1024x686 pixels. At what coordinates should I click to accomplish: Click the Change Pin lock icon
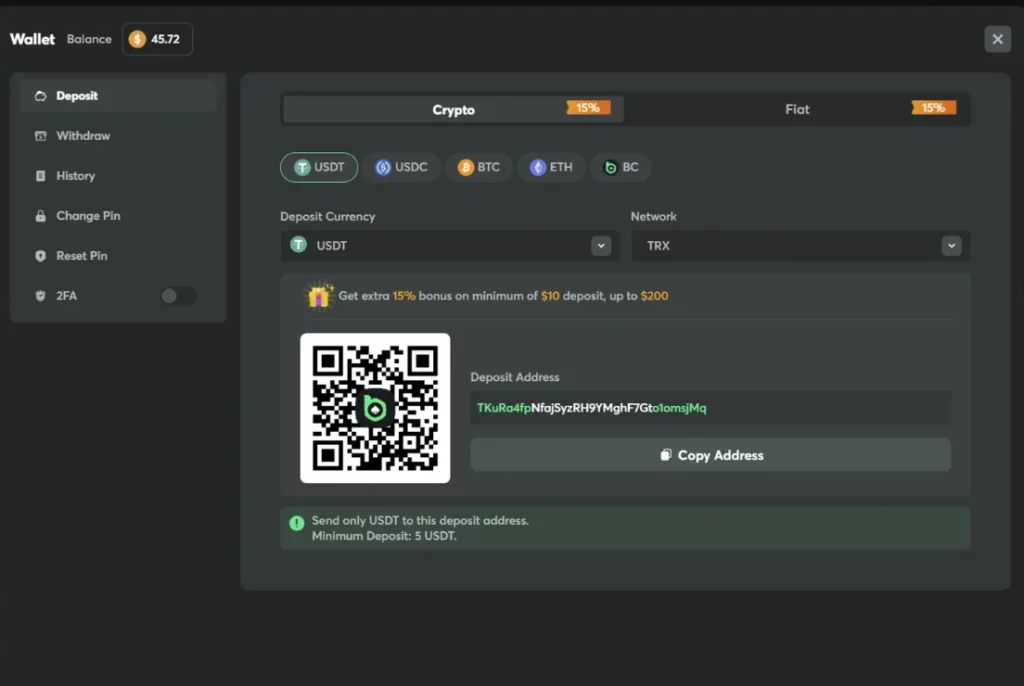point(40,216)
